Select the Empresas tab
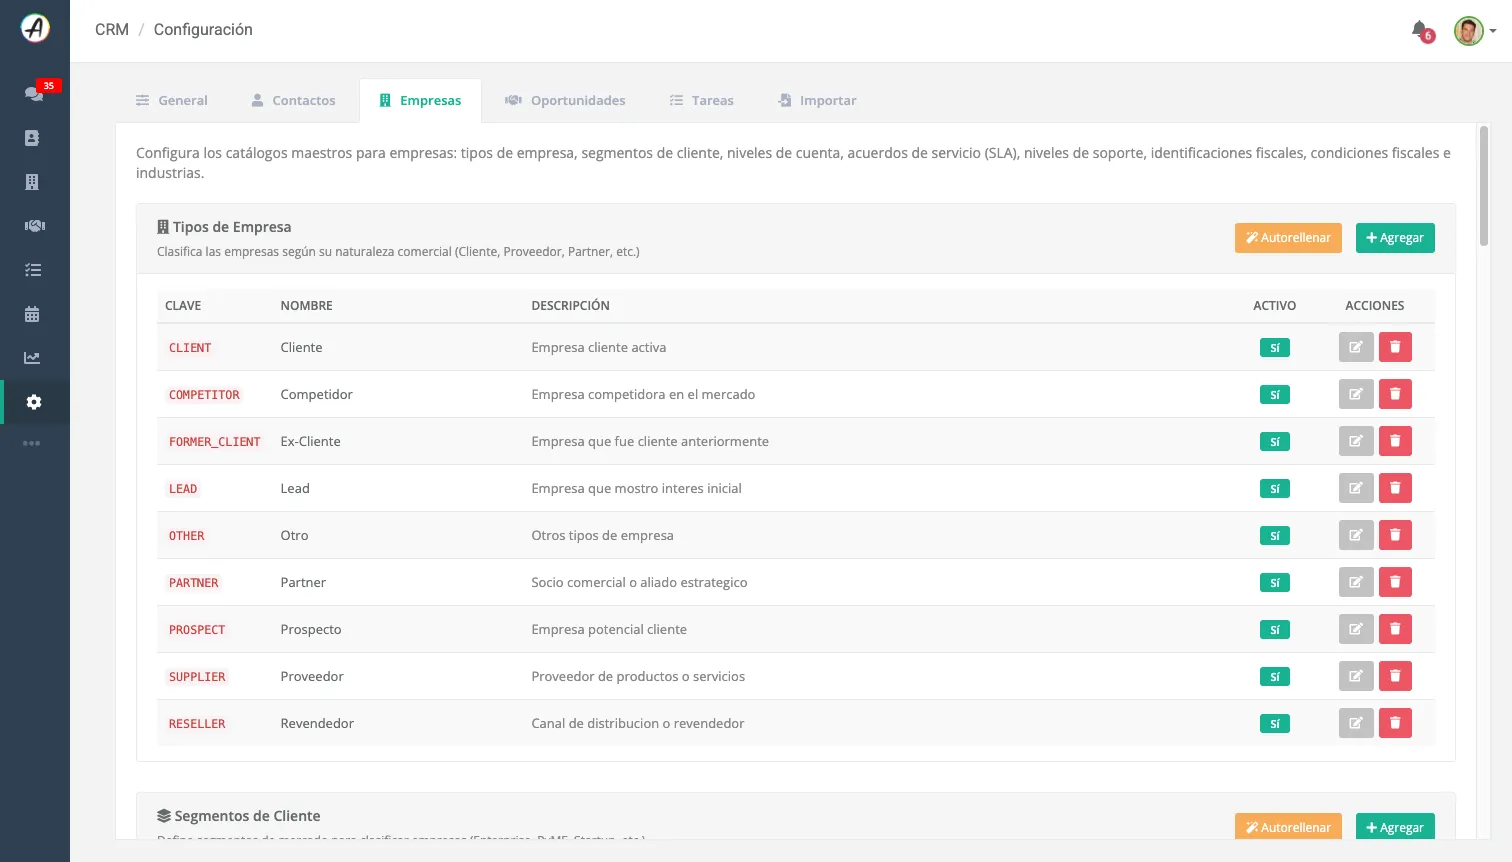The width and height of the screenshot is (1512, 862). pyautogui.click(x=420, y=100)
